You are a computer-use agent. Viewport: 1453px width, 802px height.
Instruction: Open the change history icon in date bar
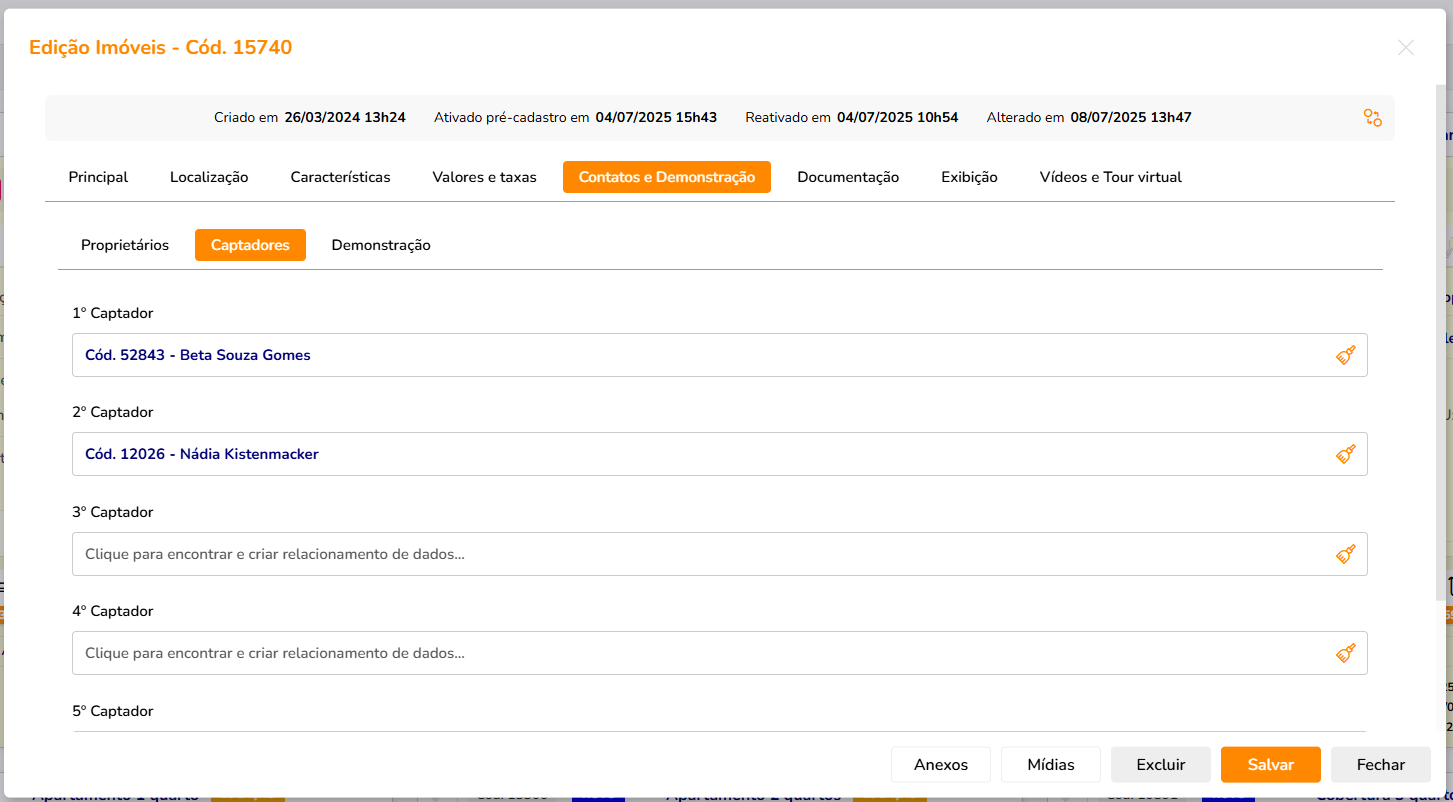tap(1372, 118)
